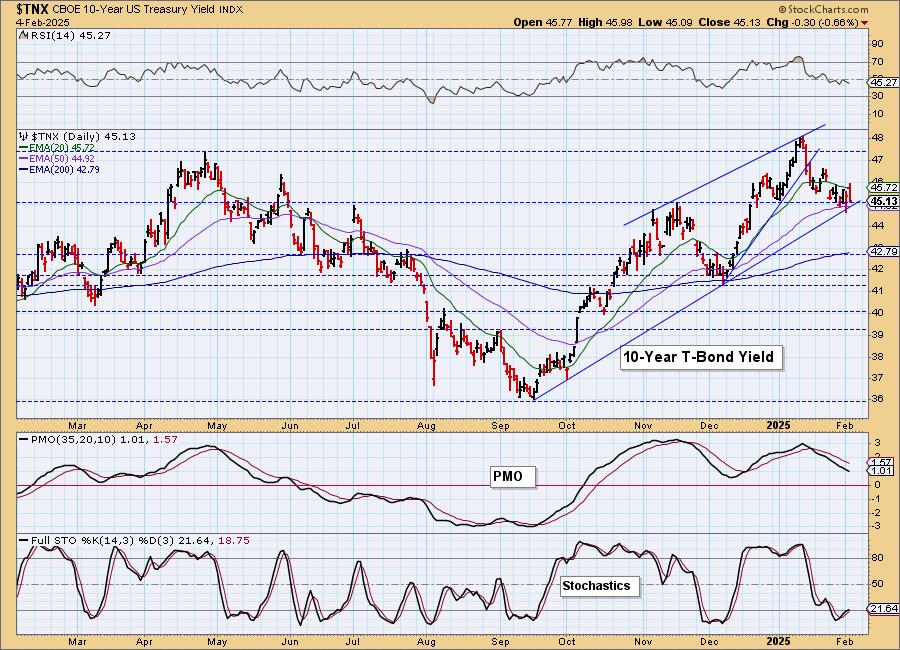
Task: Click the 45.27 tag on RSI axis
Action: coord(883,83)
